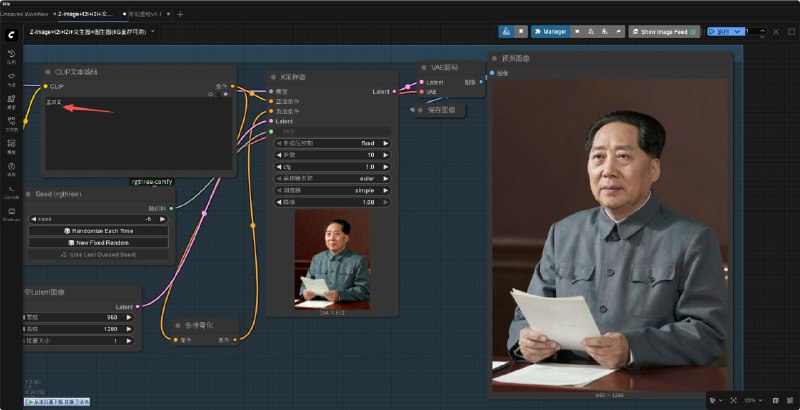The image size is (800, 410).
Task: Switch to the Unsaved Workflow tab
Action: point(26,14)
